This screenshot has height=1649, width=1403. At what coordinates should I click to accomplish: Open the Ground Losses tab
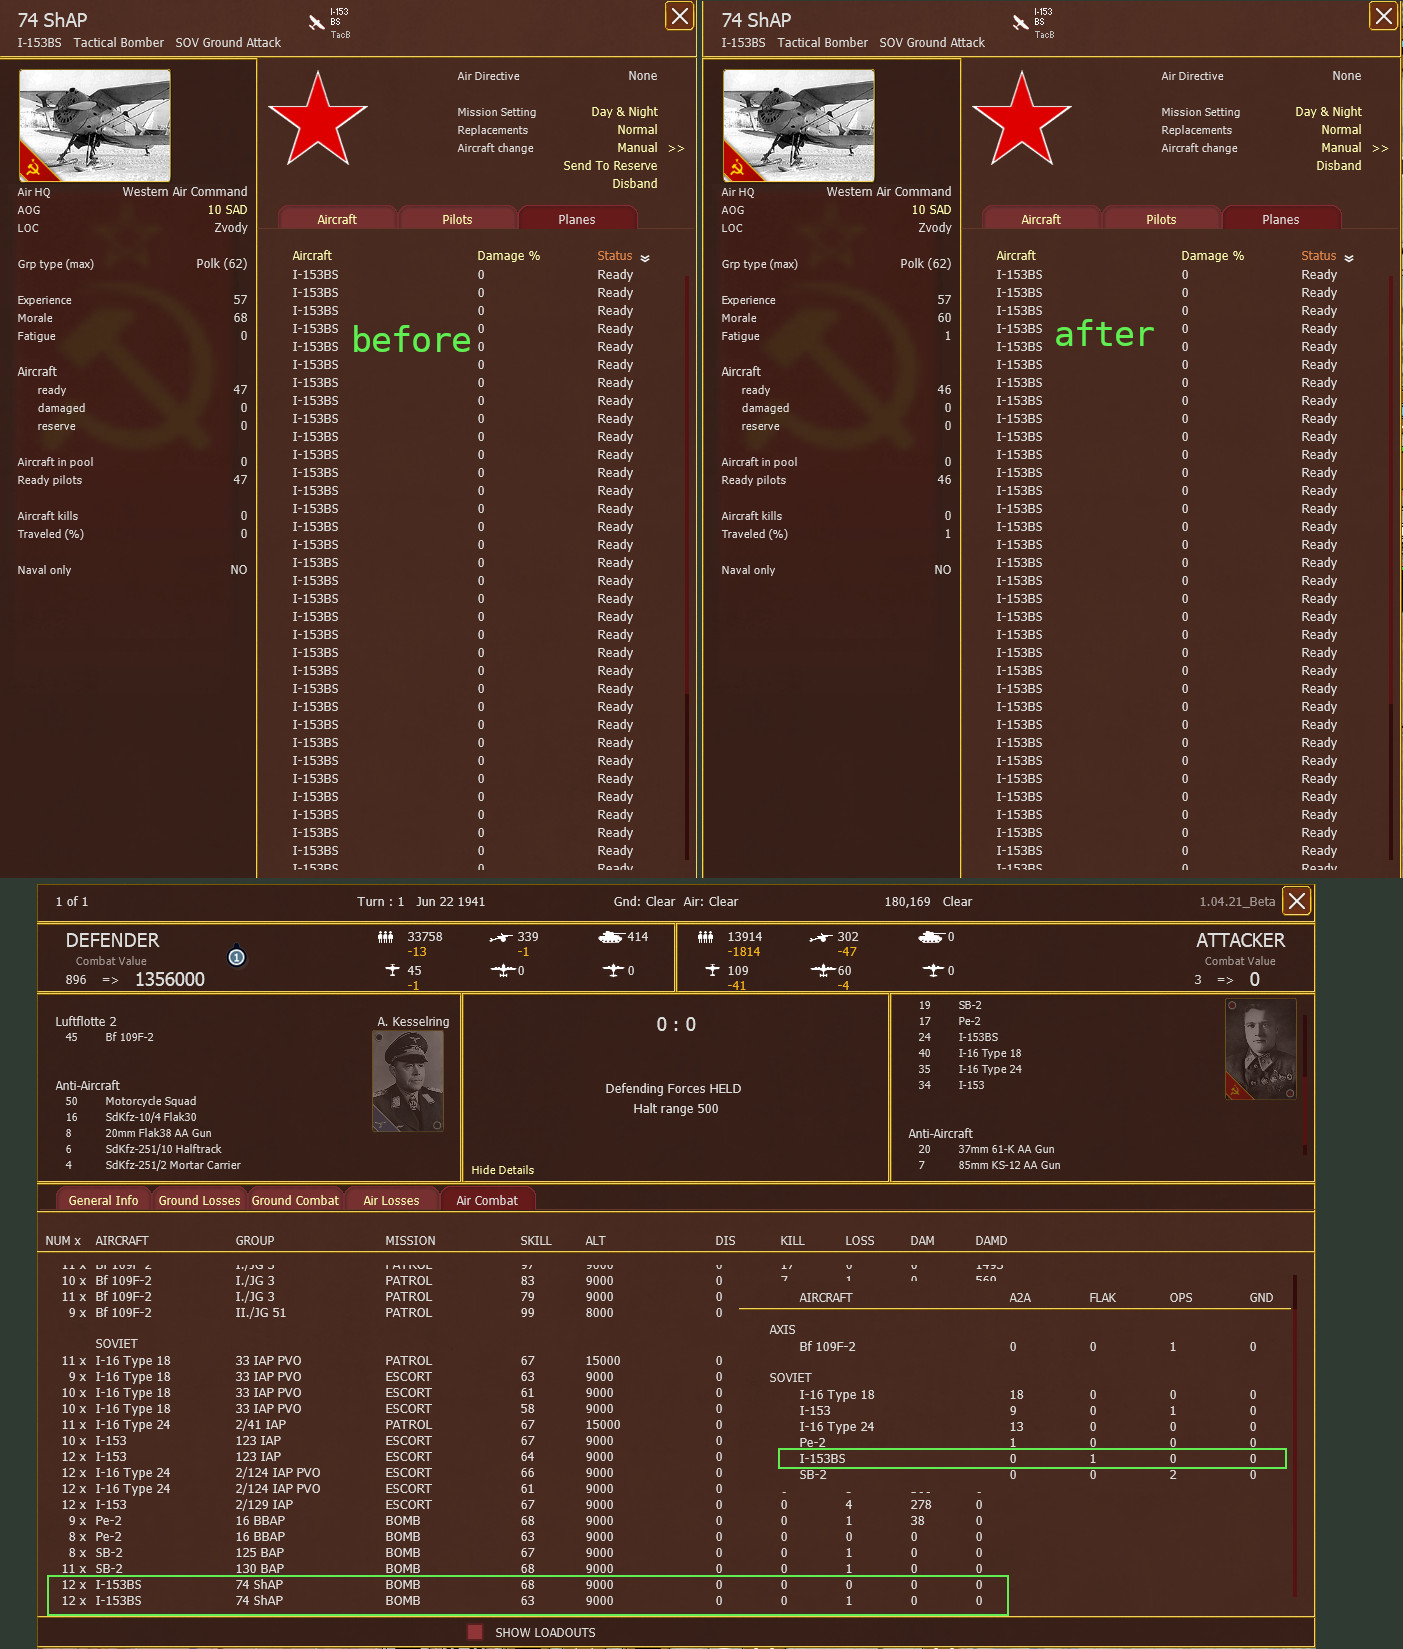(199, 1200)
